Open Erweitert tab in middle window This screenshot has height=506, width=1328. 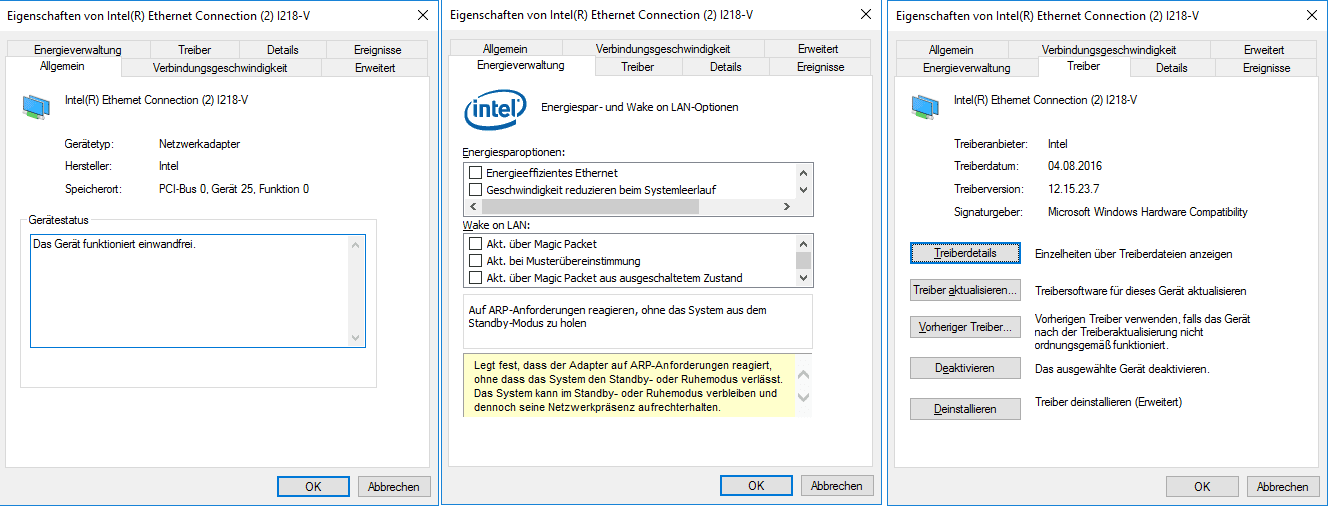click(818, 49)
